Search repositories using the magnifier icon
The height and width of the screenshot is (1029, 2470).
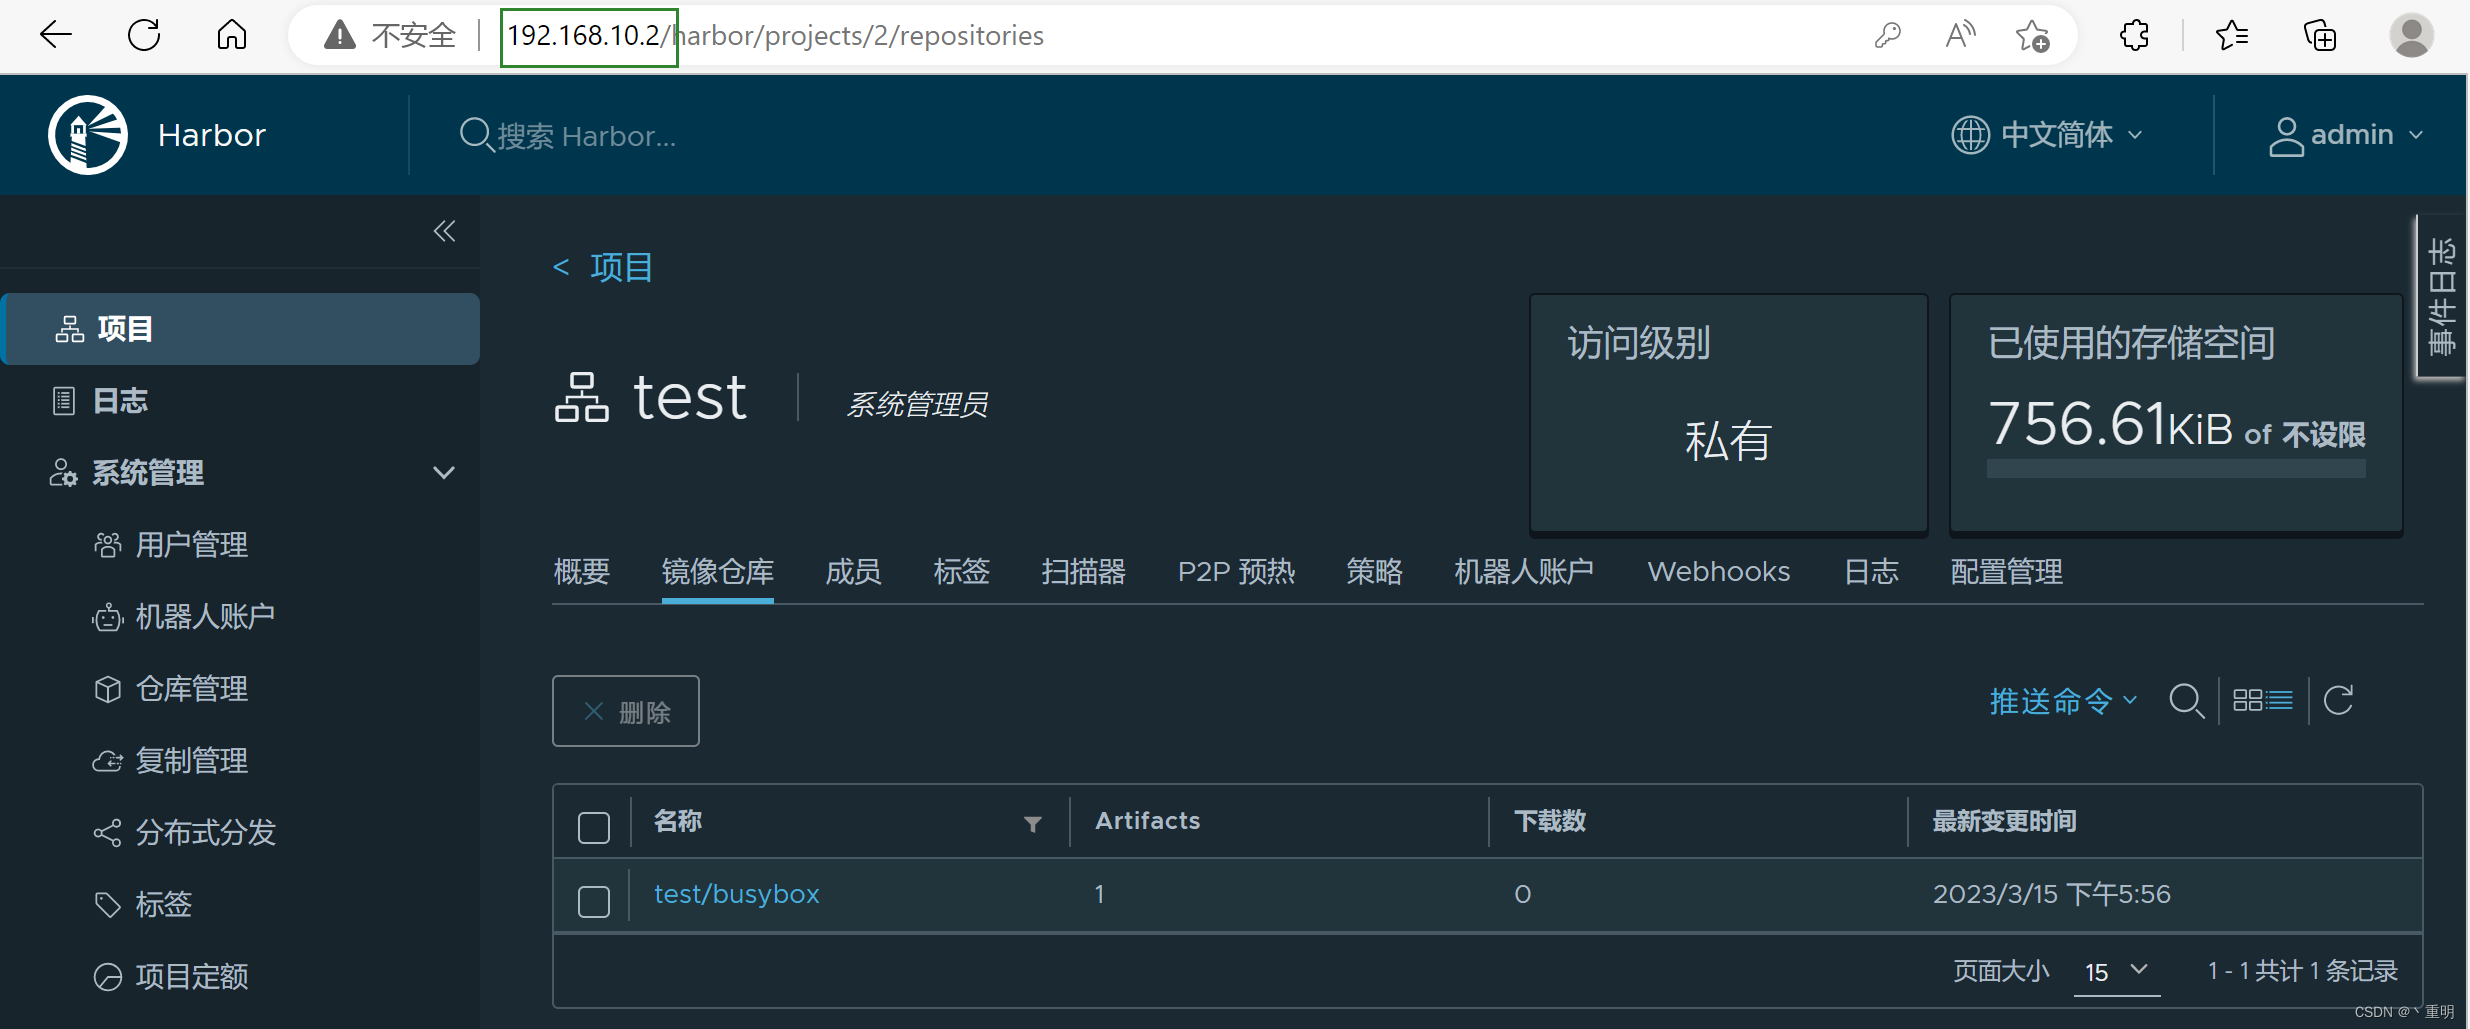click(x=2186, y=700)
